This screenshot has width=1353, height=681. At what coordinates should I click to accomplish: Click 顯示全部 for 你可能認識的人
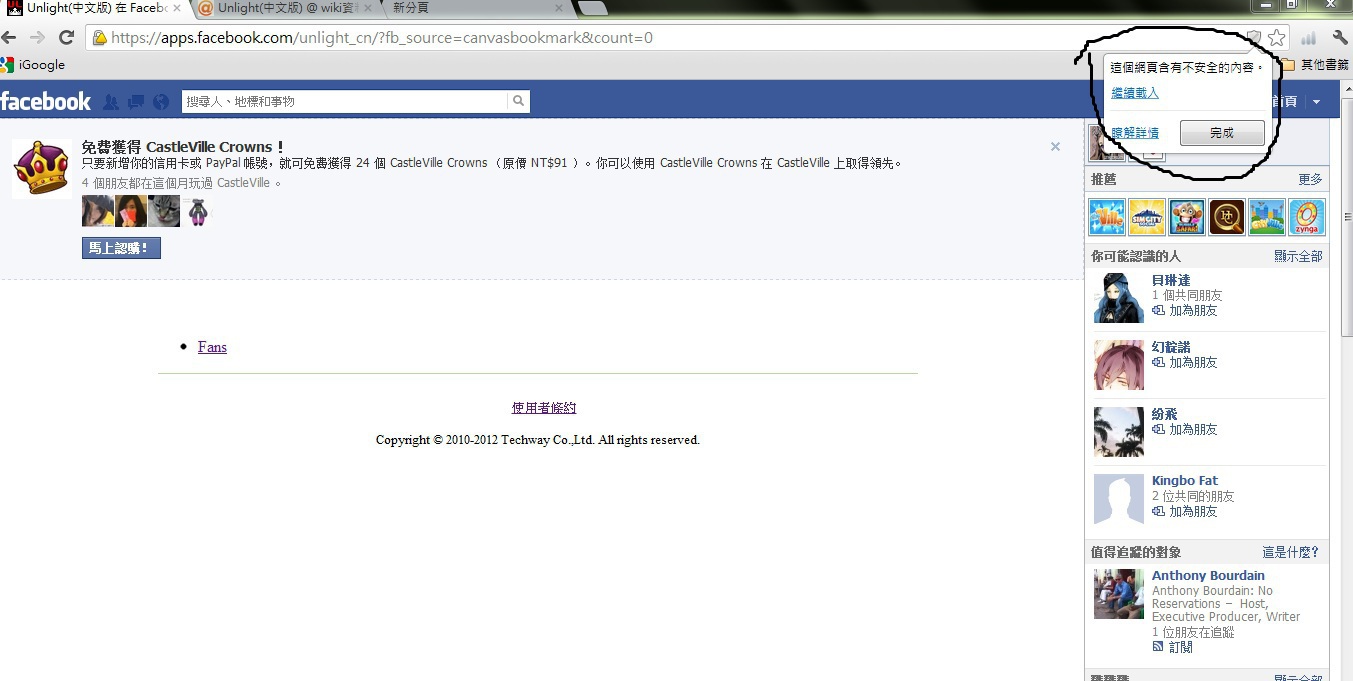[x=1298, y=257]
